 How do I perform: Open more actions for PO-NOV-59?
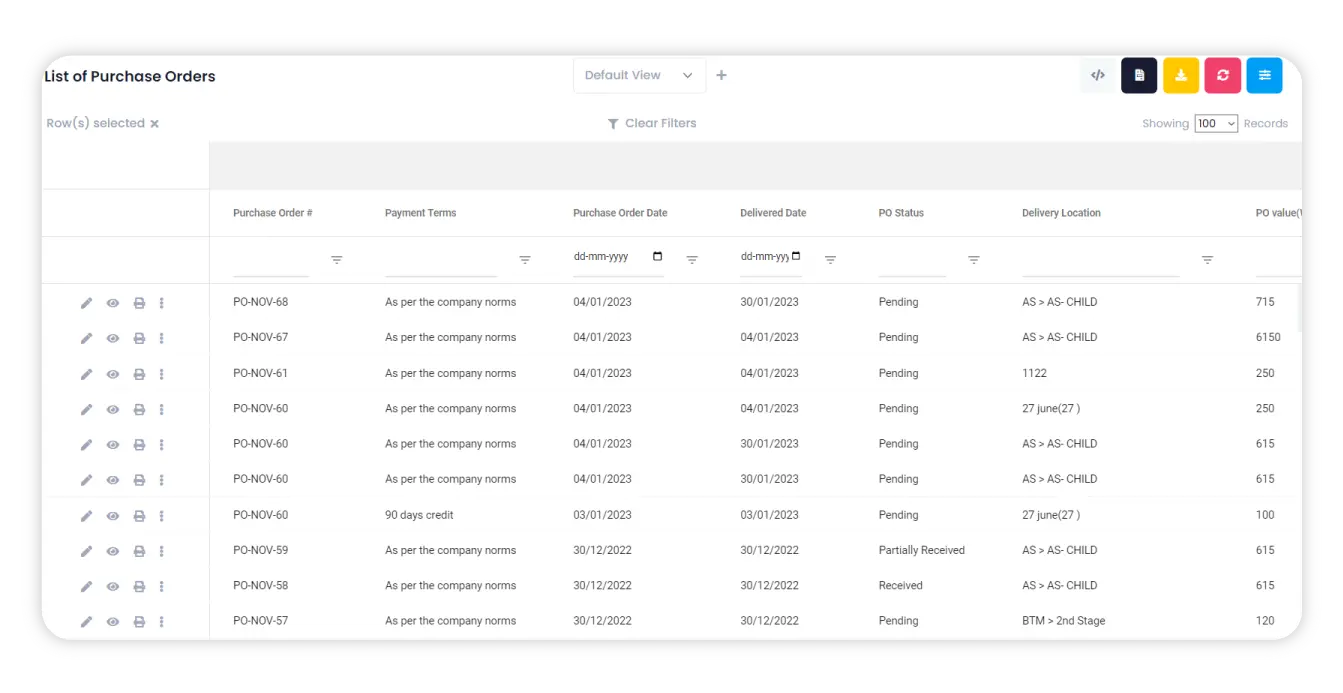click(x=162, y=550)
